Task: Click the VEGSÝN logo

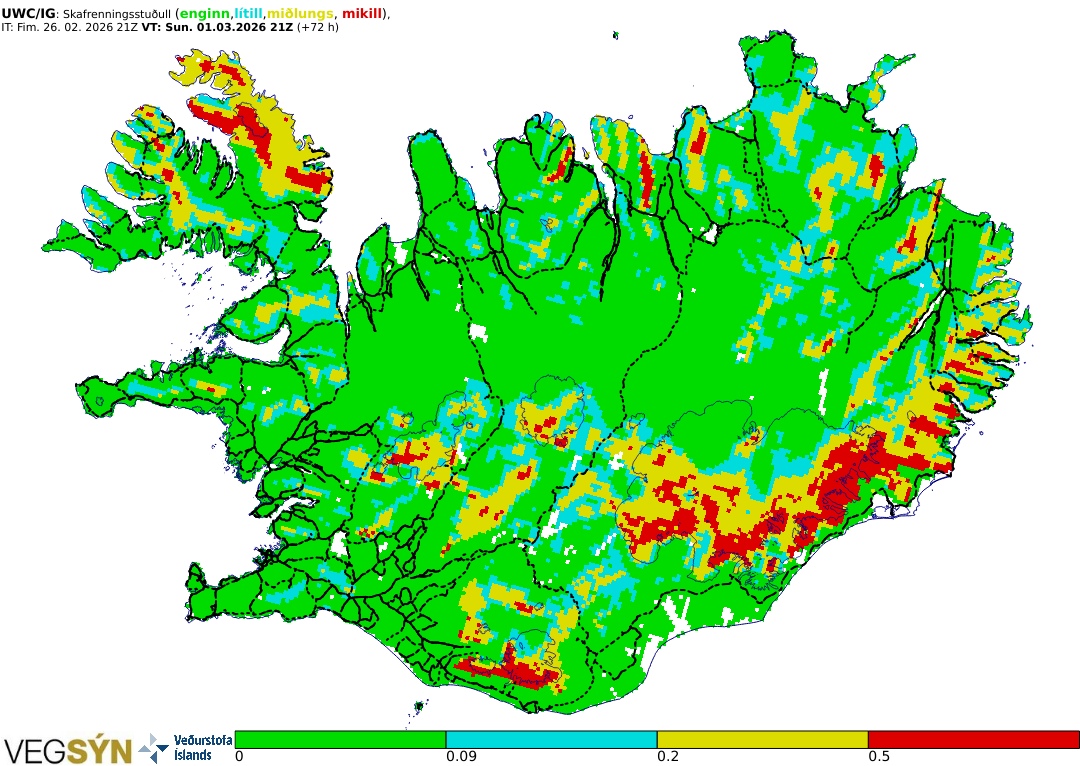Action: [x=68, y=751]
